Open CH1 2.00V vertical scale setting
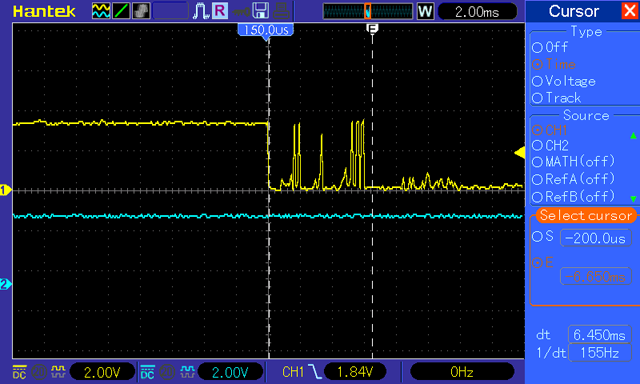Image resolution: width=640 pixels, height=384 pixels. [102, 372]
